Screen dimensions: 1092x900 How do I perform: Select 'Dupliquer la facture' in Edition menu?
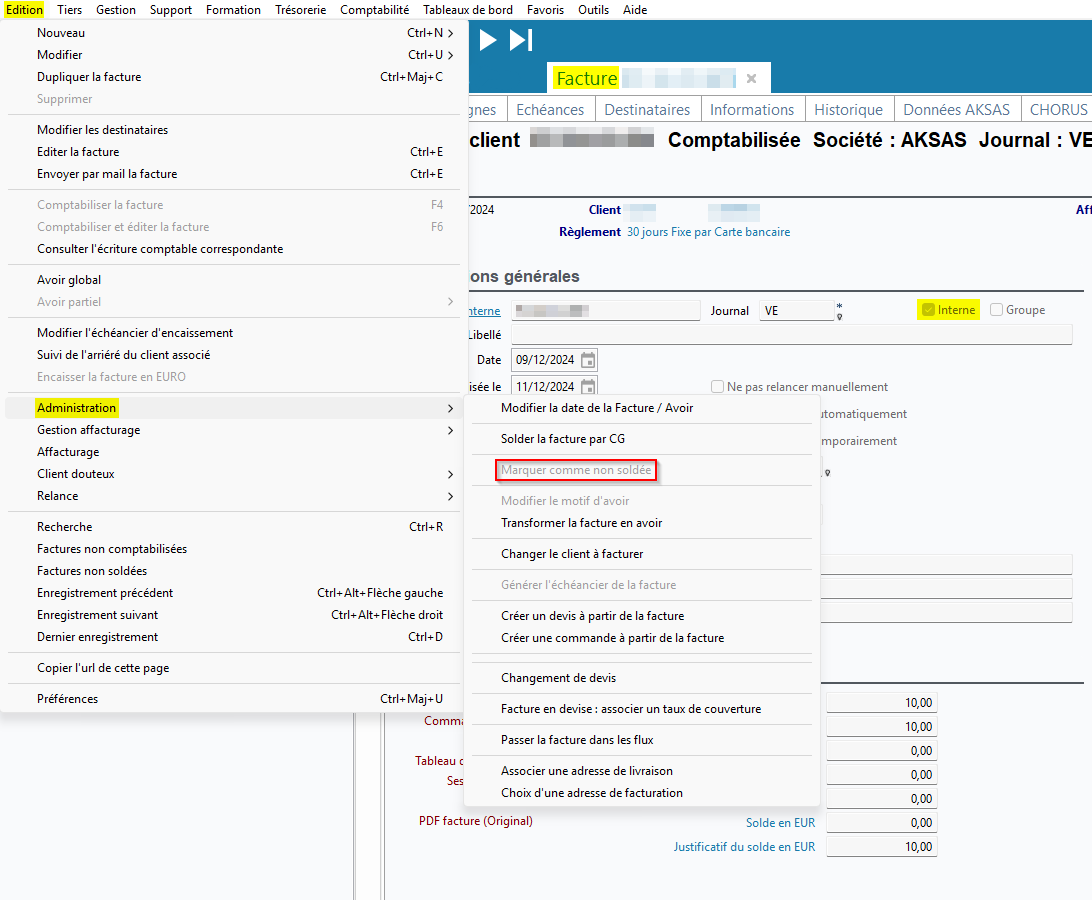[x=89, y=77]
